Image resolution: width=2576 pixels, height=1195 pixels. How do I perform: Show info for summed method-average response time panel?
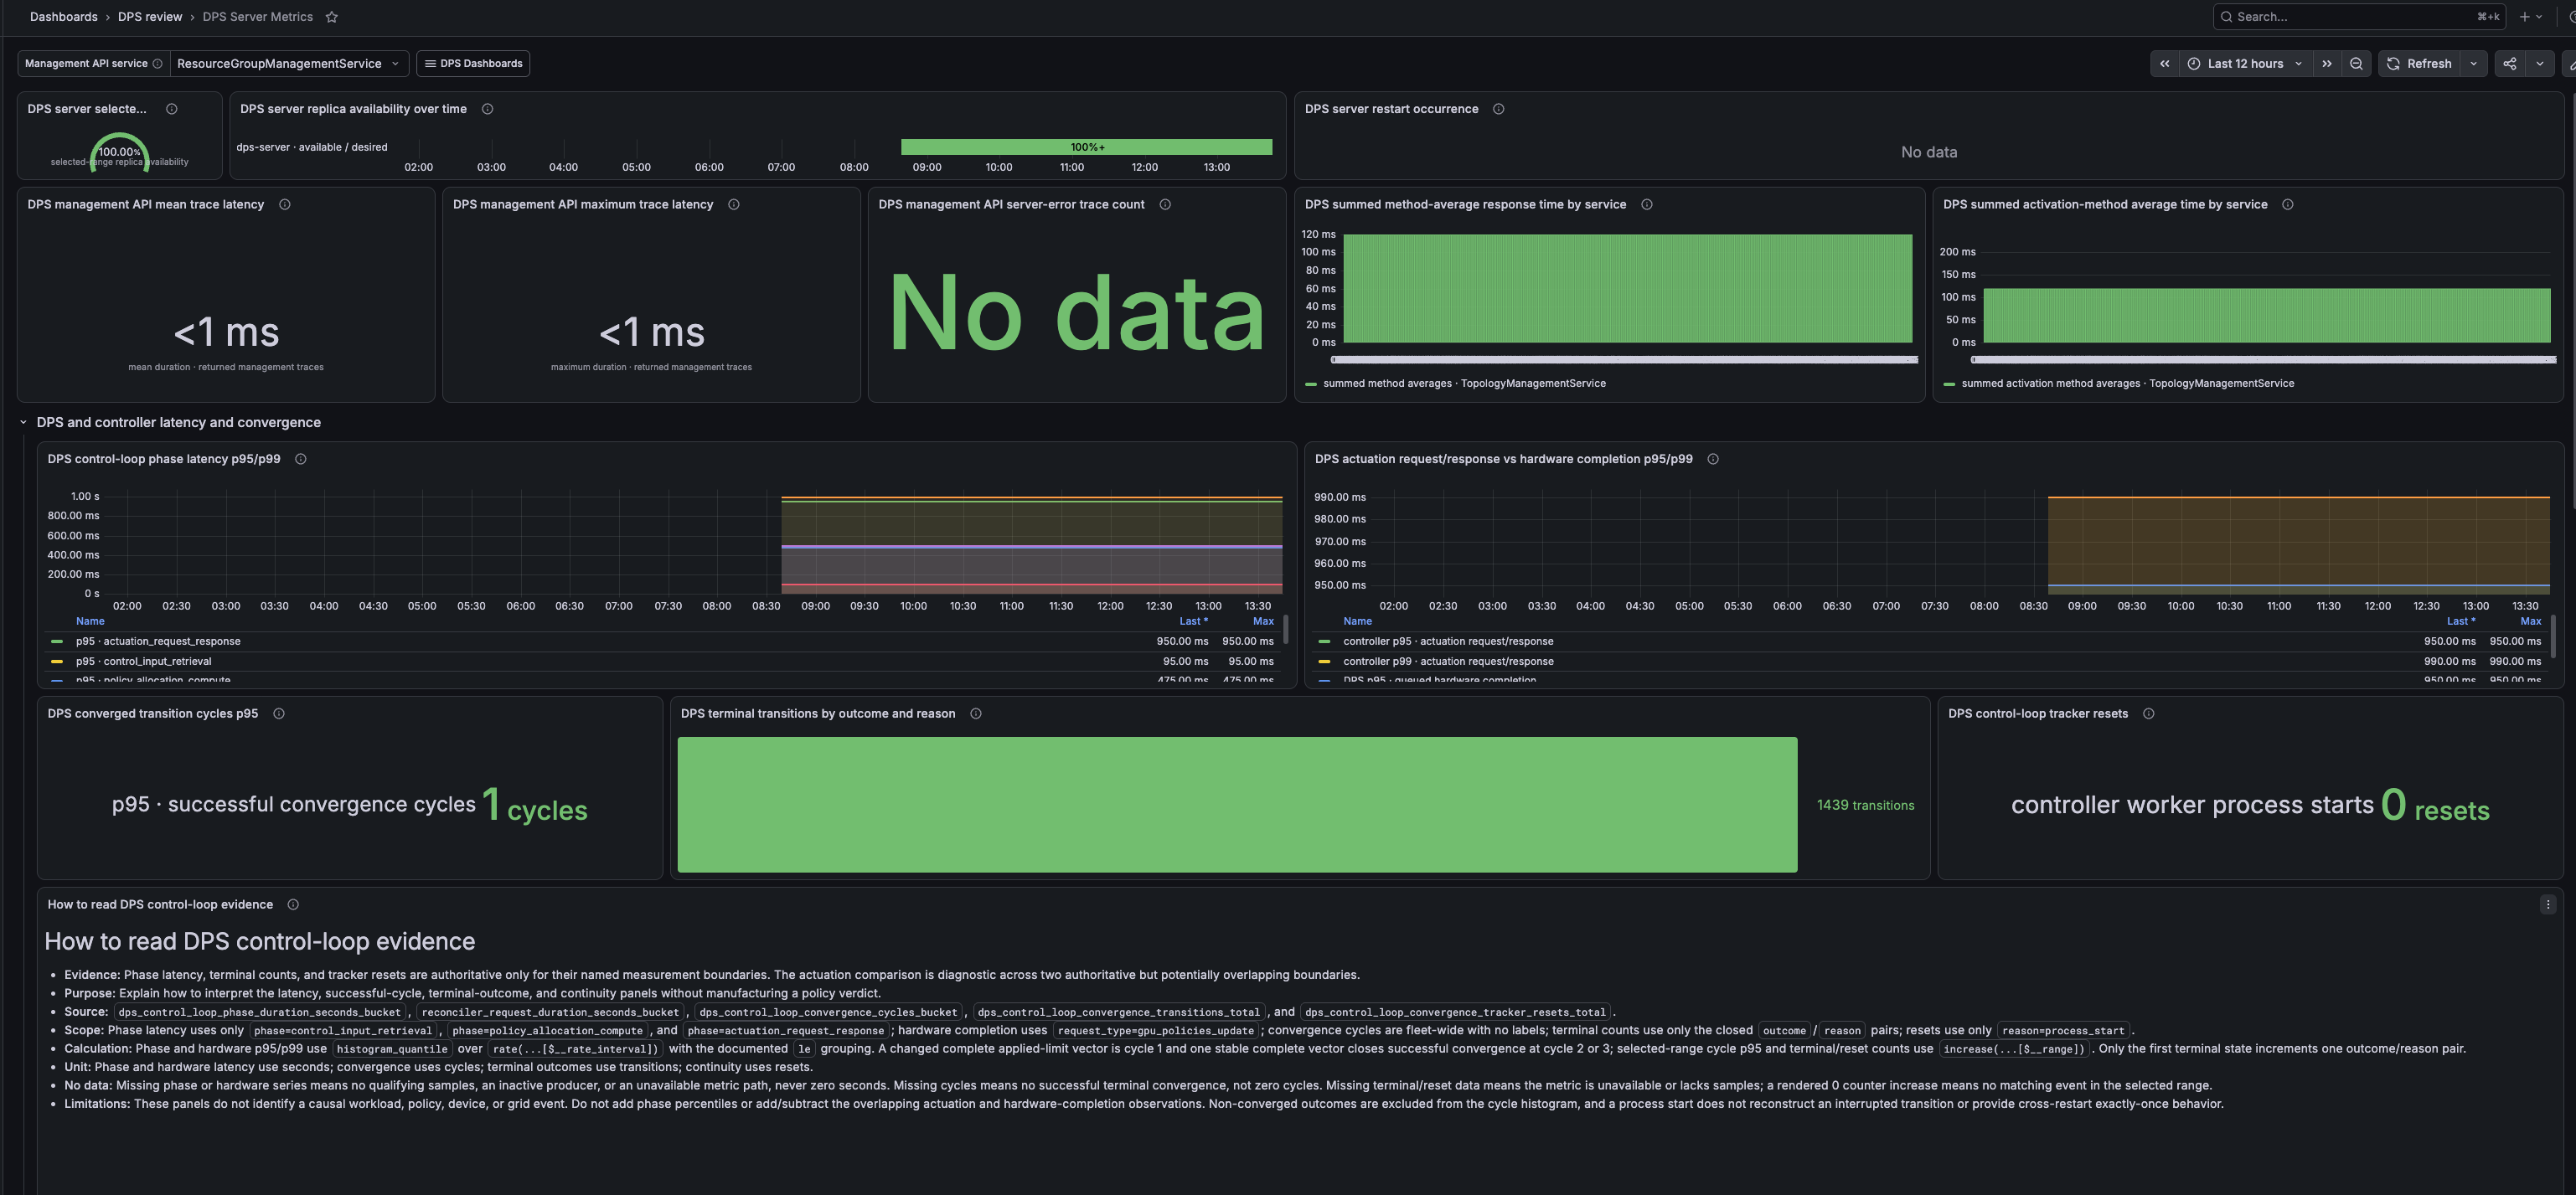pyautogui.click(x=1646, y=205)
